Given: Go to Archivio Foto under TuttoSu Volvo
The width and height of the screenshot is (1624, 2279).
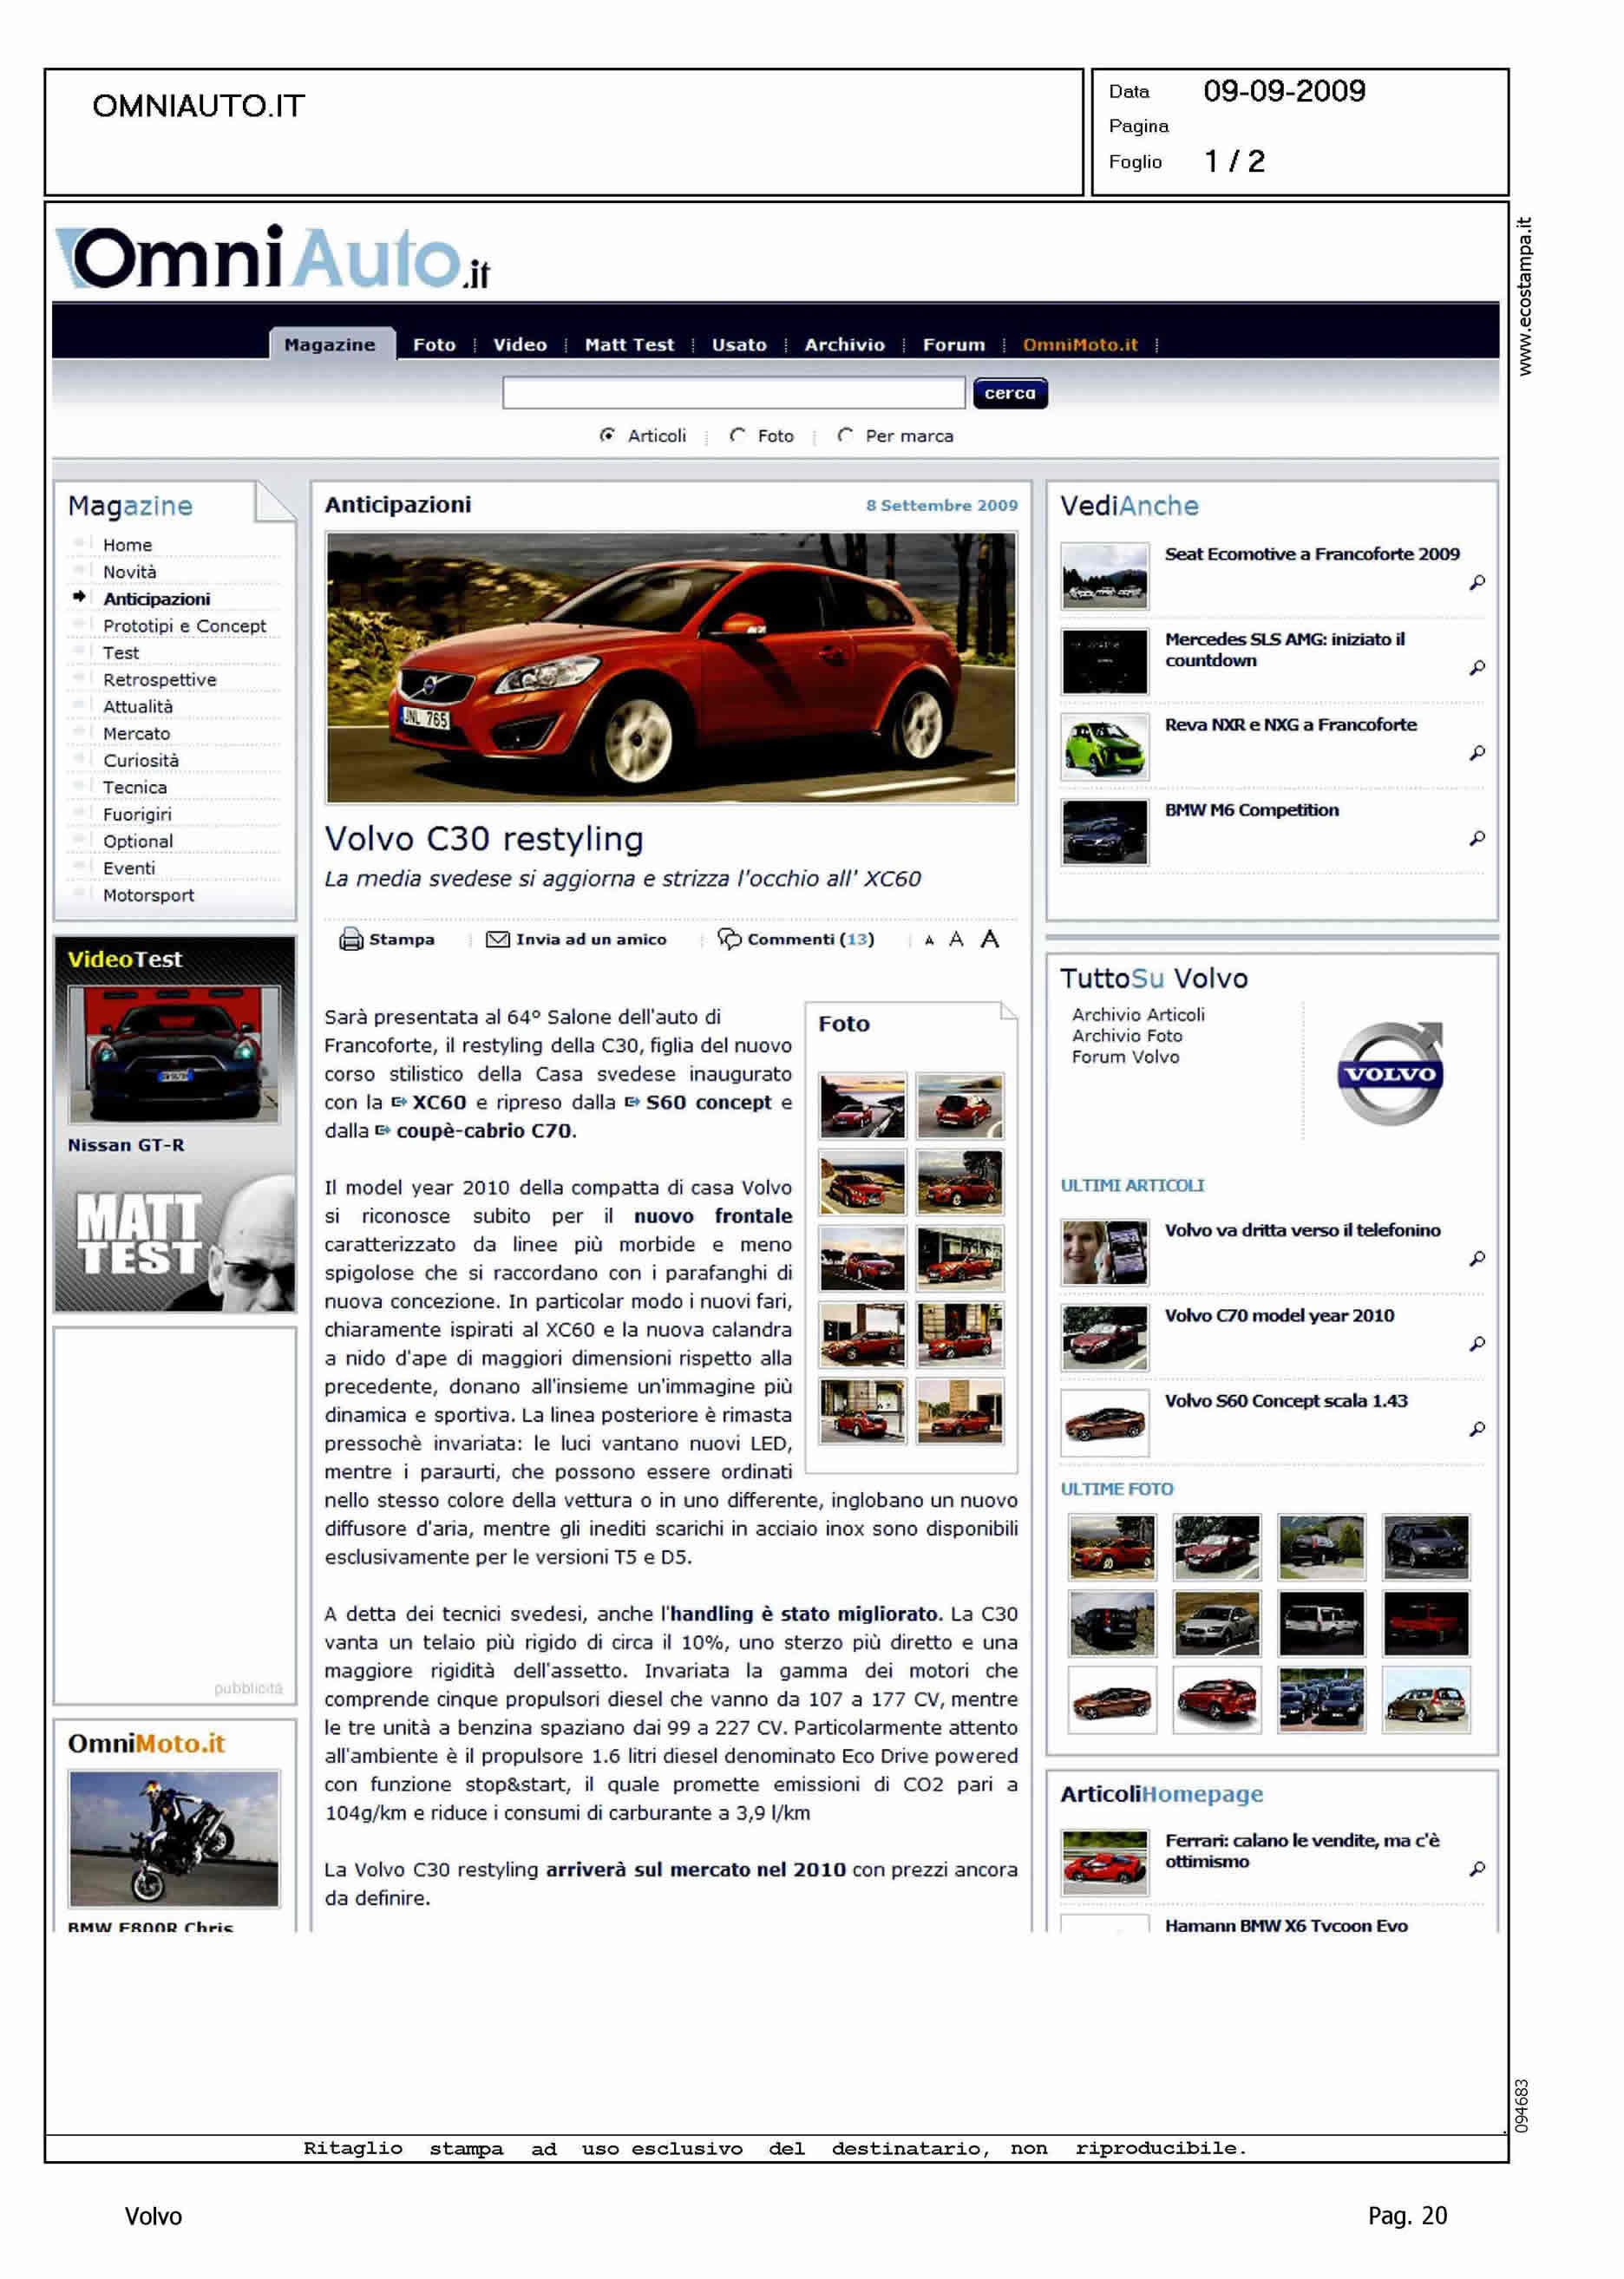Looking at the screenshot, I should pos(1126,1036).
